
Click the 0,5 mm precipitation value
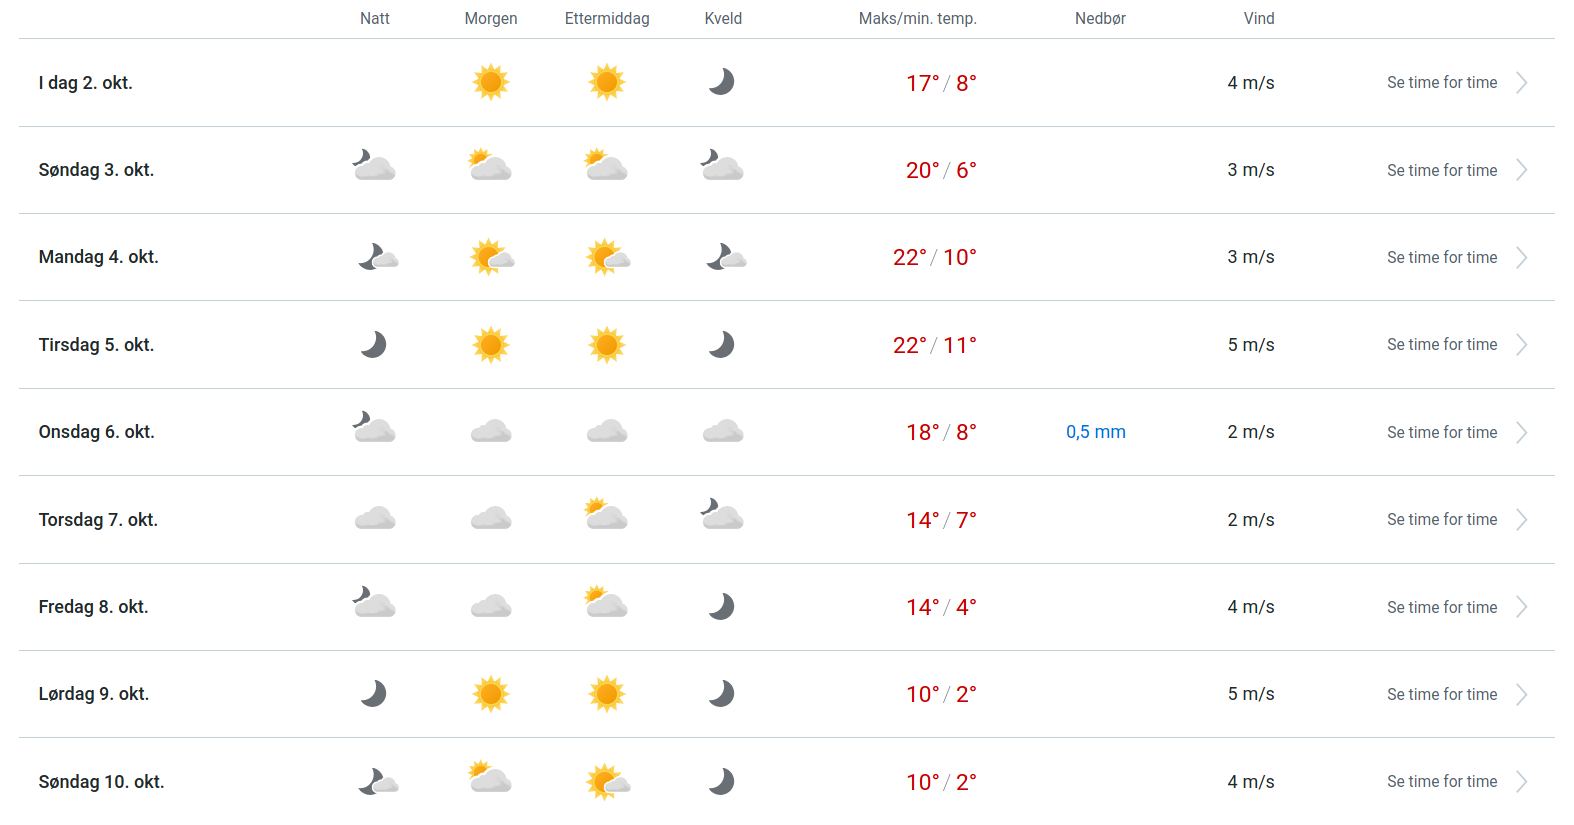1096,432
